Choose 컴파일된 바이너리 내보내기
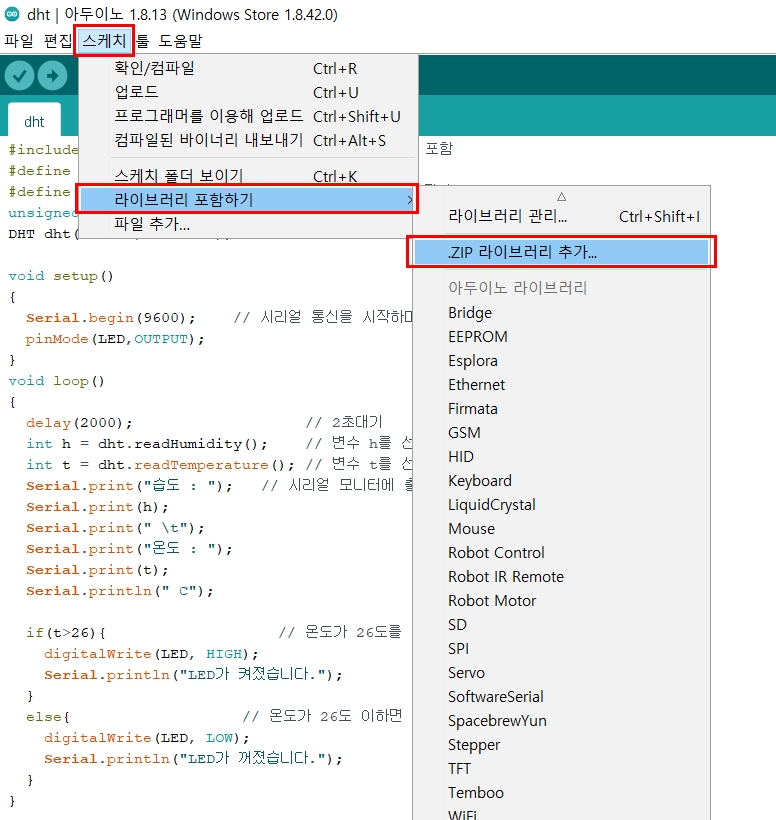The width and height of the screenshot is (776, 820). click(248, 140)
